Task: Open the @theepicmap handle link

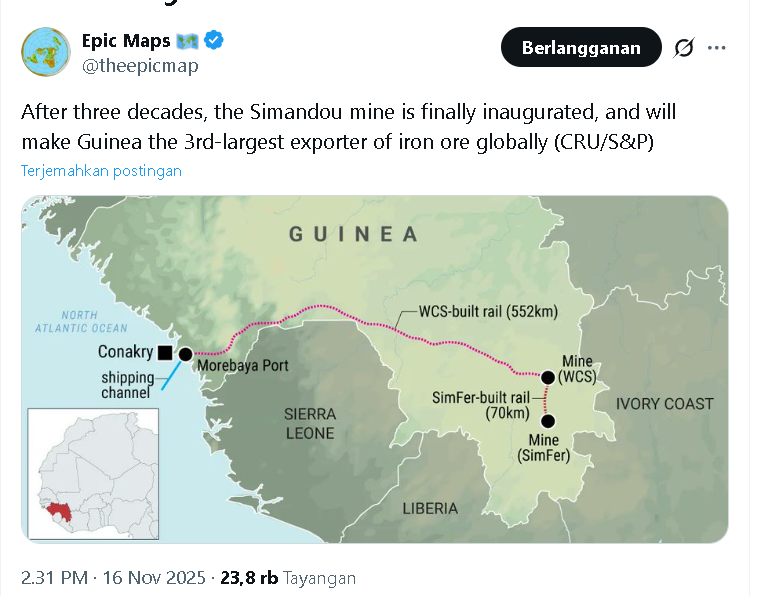Action: point(140,66)
